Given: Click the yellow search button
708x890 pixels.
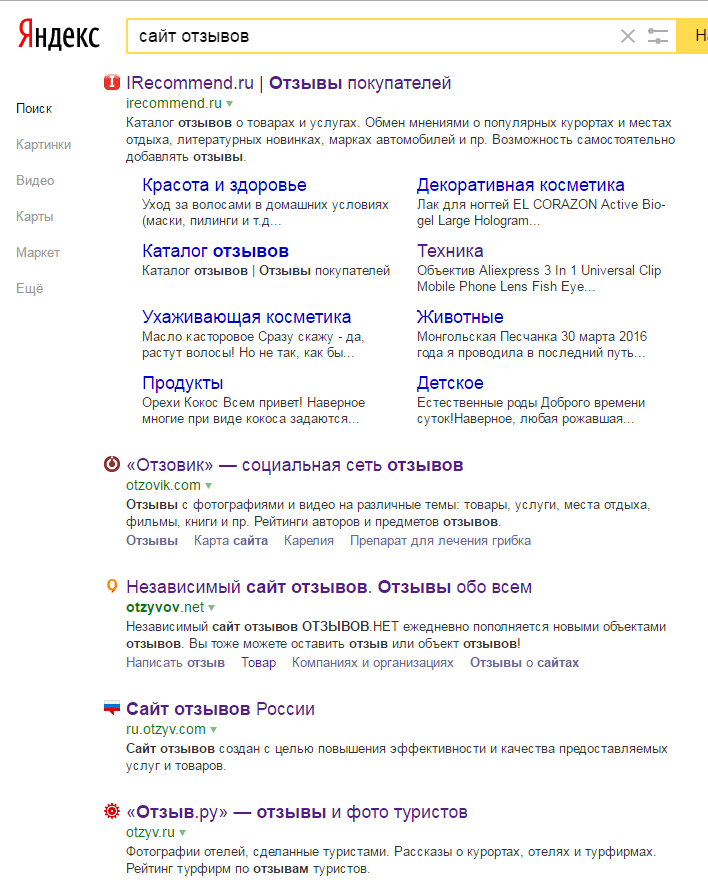Looking at the screenshot, I should (x=693, y=36).
